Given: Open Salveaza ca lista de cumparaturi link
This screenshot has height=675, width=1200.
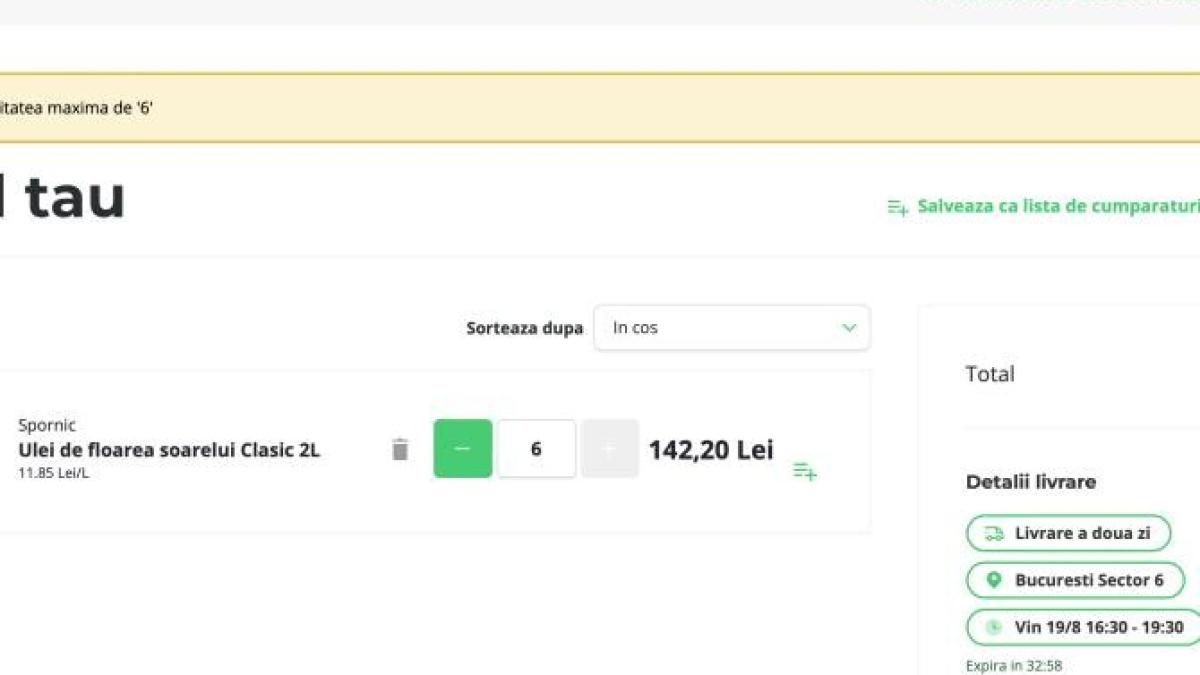Looking at the screenshot, I should pyautogui.click(x=1057, y=207).
